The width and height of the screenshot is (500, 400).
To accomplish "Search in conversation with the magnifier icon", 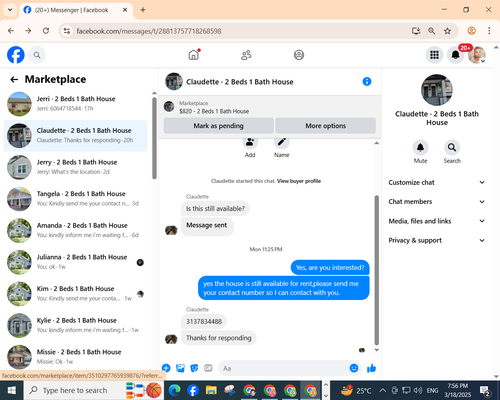I will coord(452,147).
